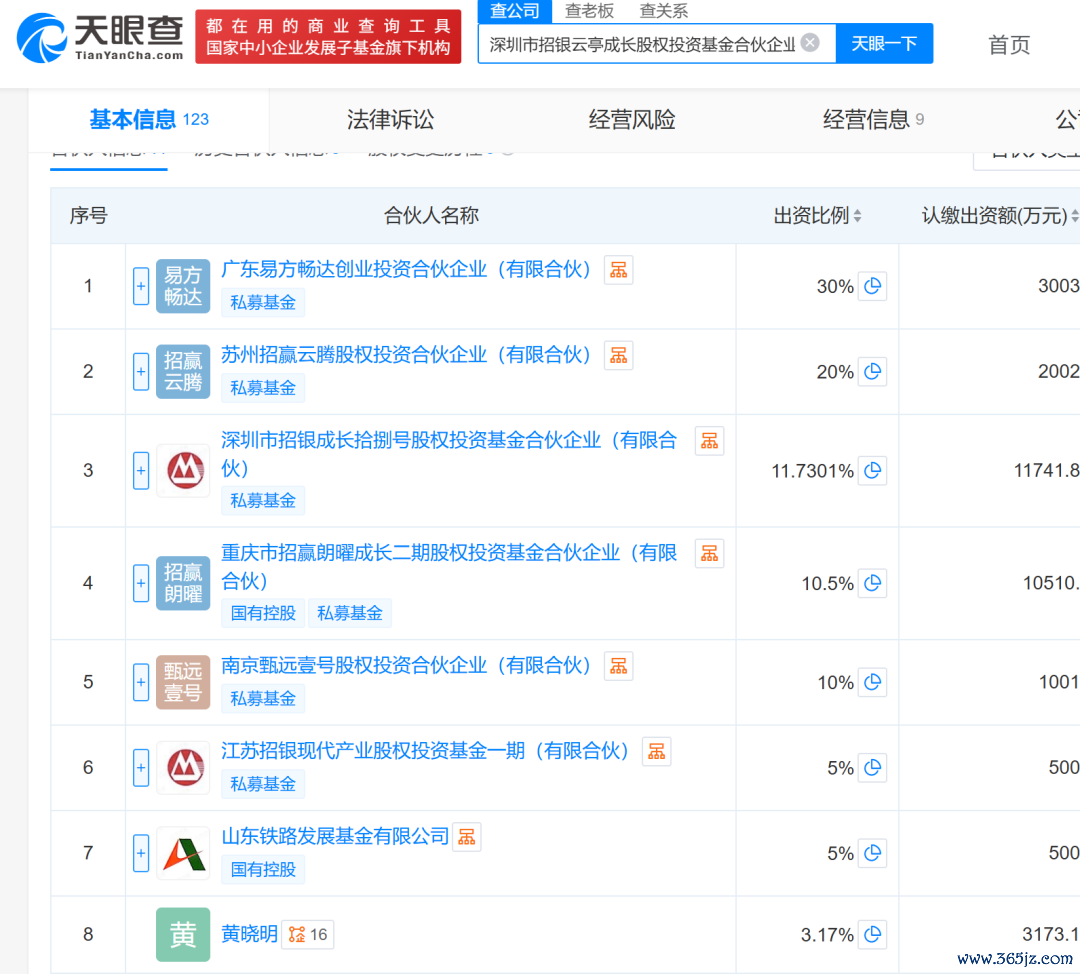Switch to 基本信息 tab
The image size is (1080, 974).
(x=149, y=120)
